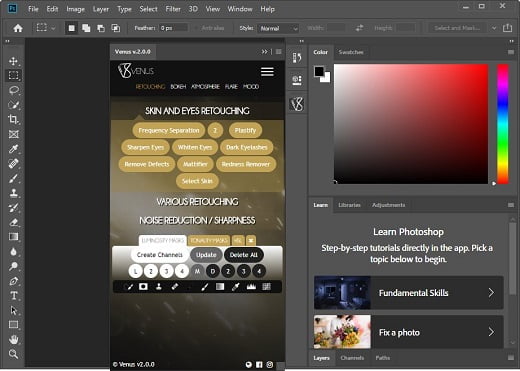The width and height of the screenshot is (520, 371).
Task: Click the Home icon in options bar
Action: tap(18, 28)
